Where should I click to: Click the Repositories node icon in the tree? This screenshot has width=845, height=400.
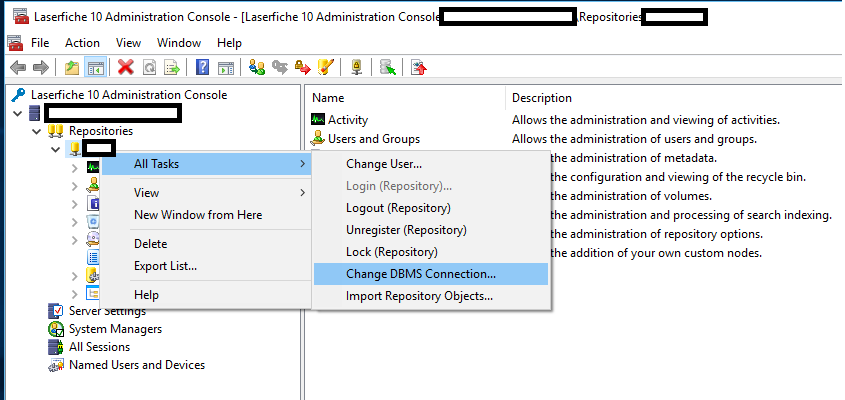pos(56,131)
